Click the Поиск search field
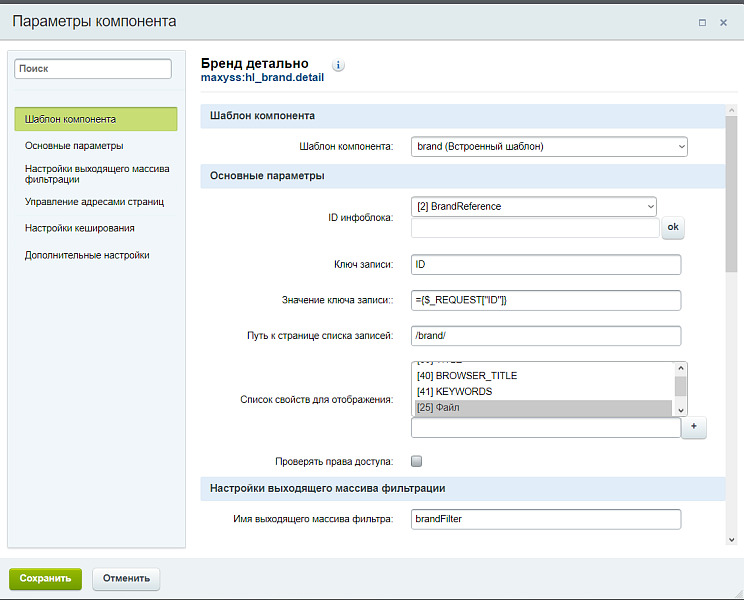 point(93,69)
